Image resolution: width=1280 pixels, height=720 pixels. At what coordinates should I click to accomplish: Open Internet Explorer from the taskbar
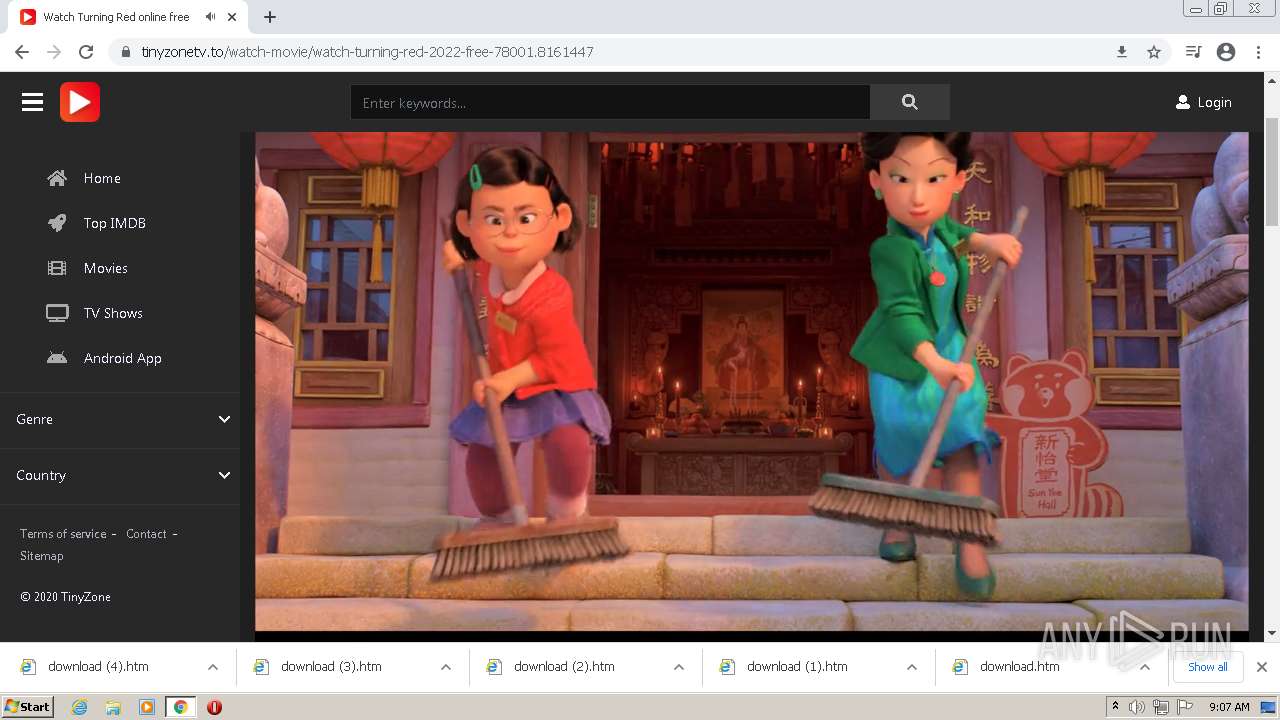click(x=80, y=707)
